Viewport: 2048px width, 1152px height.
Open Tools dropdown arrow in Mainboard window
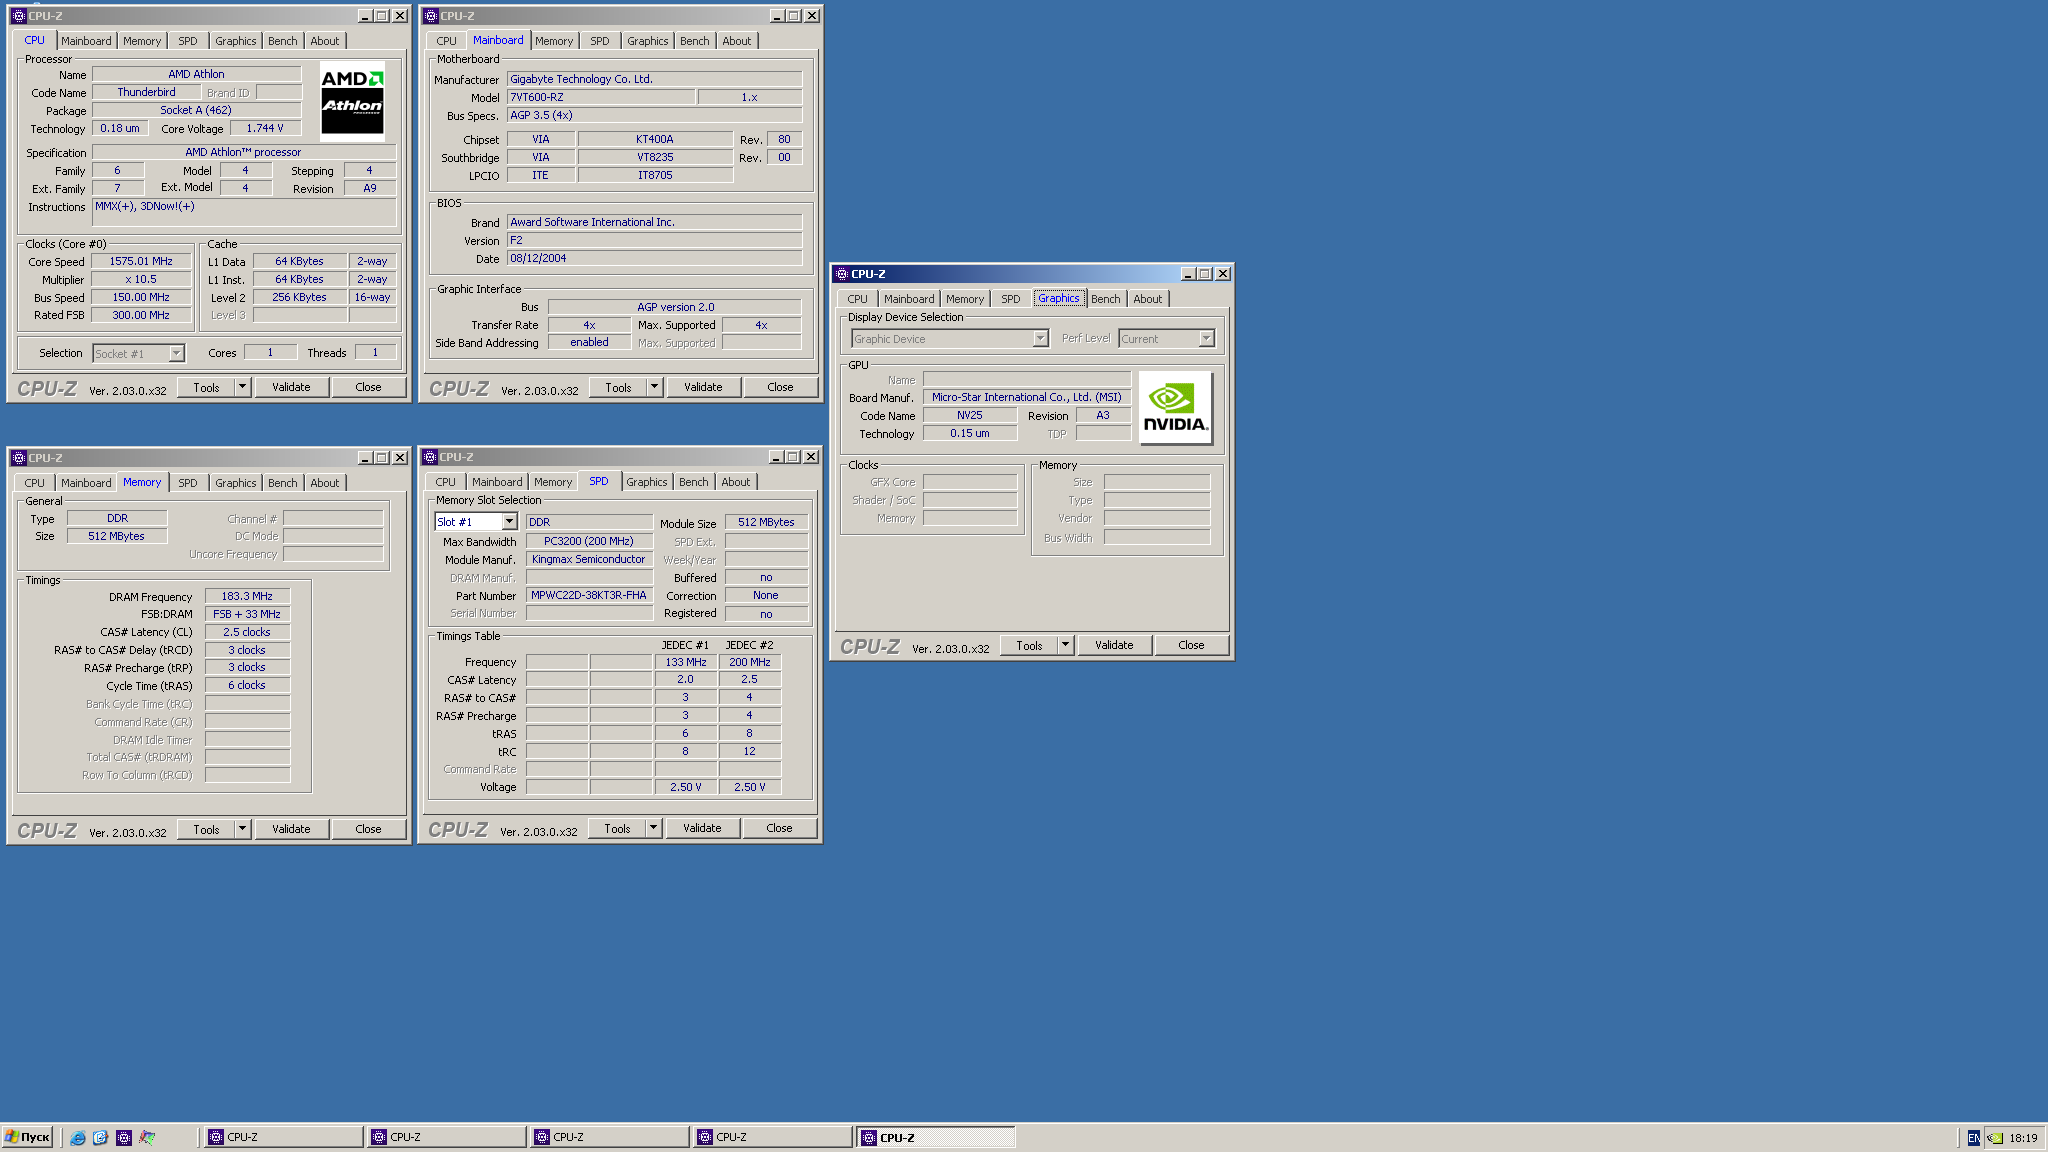click(654, 387)
